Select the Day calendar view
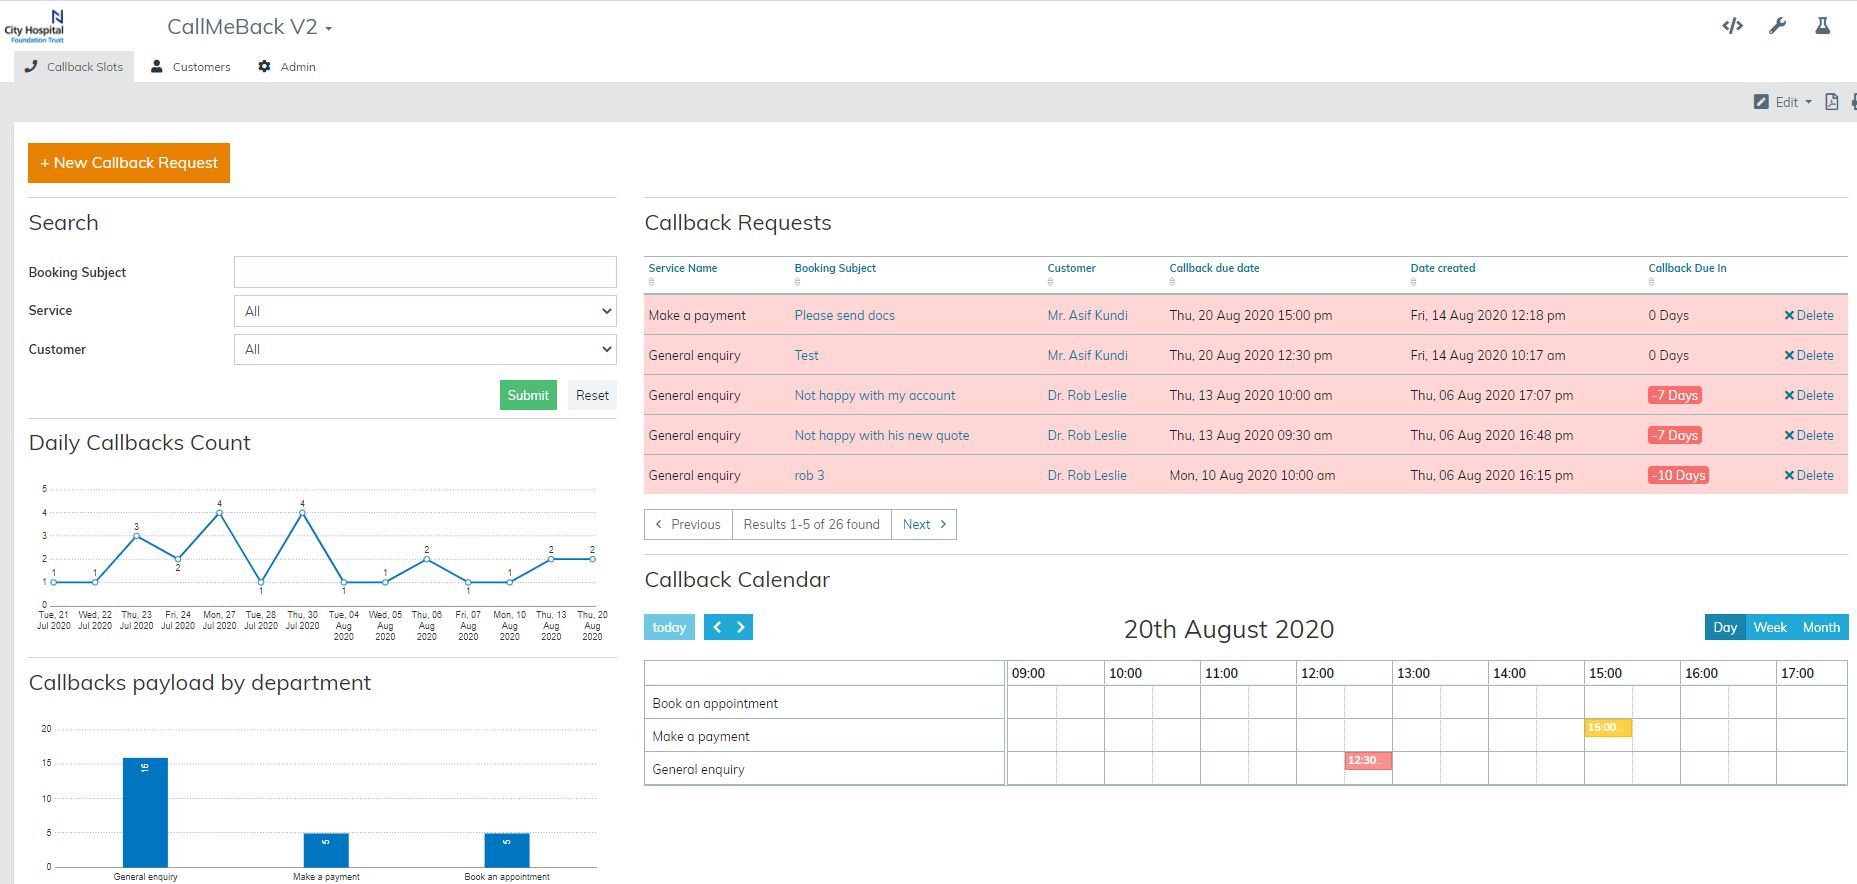The width and height of the screenshot is (1857, 884). coord(1725,627)
